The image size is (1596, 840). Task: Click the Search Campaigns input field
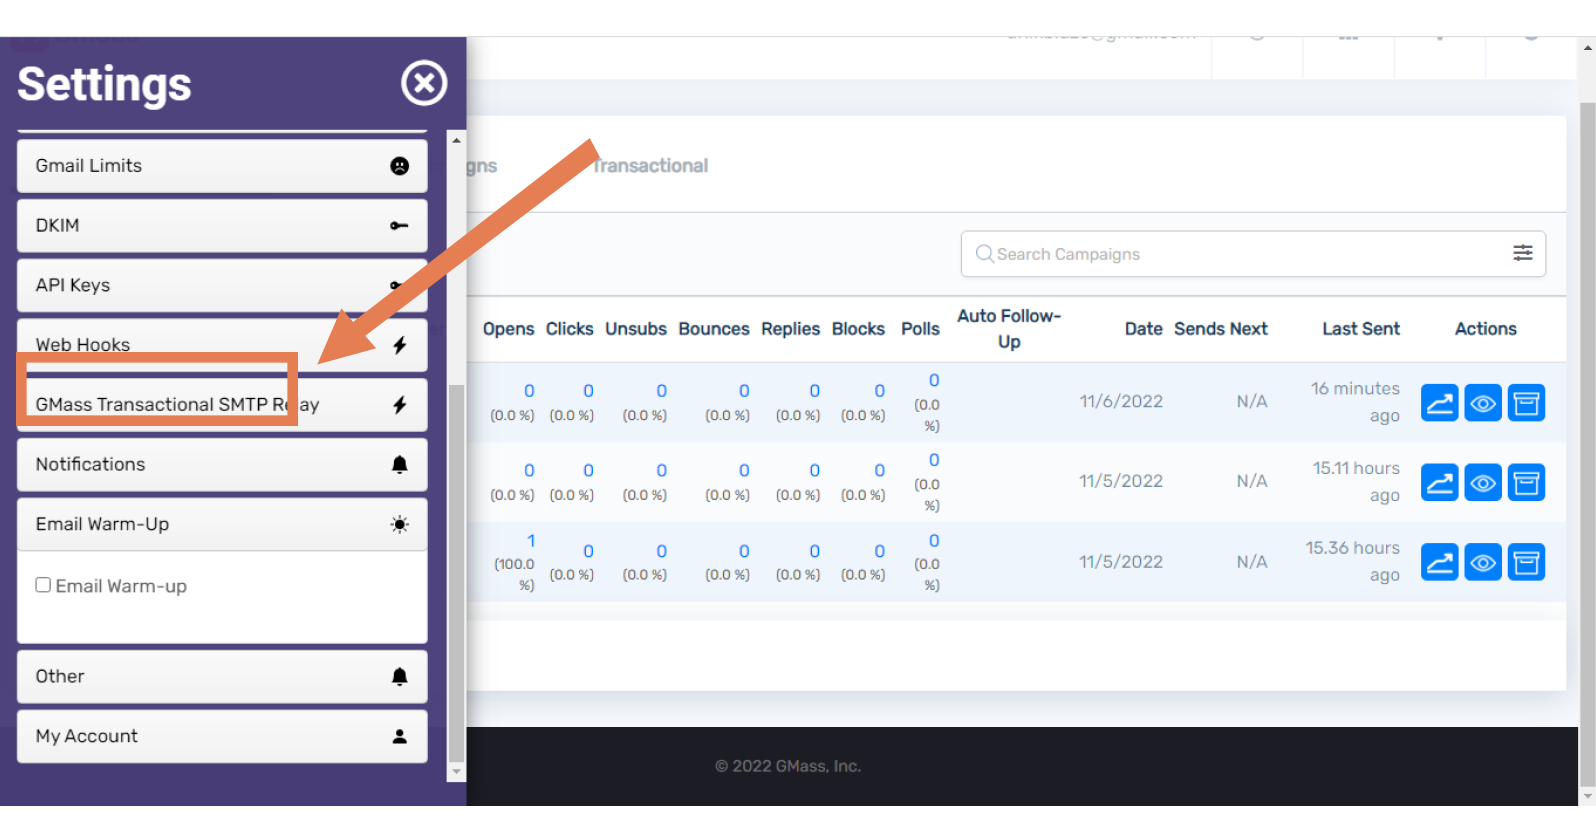(x=1253, y=254)
